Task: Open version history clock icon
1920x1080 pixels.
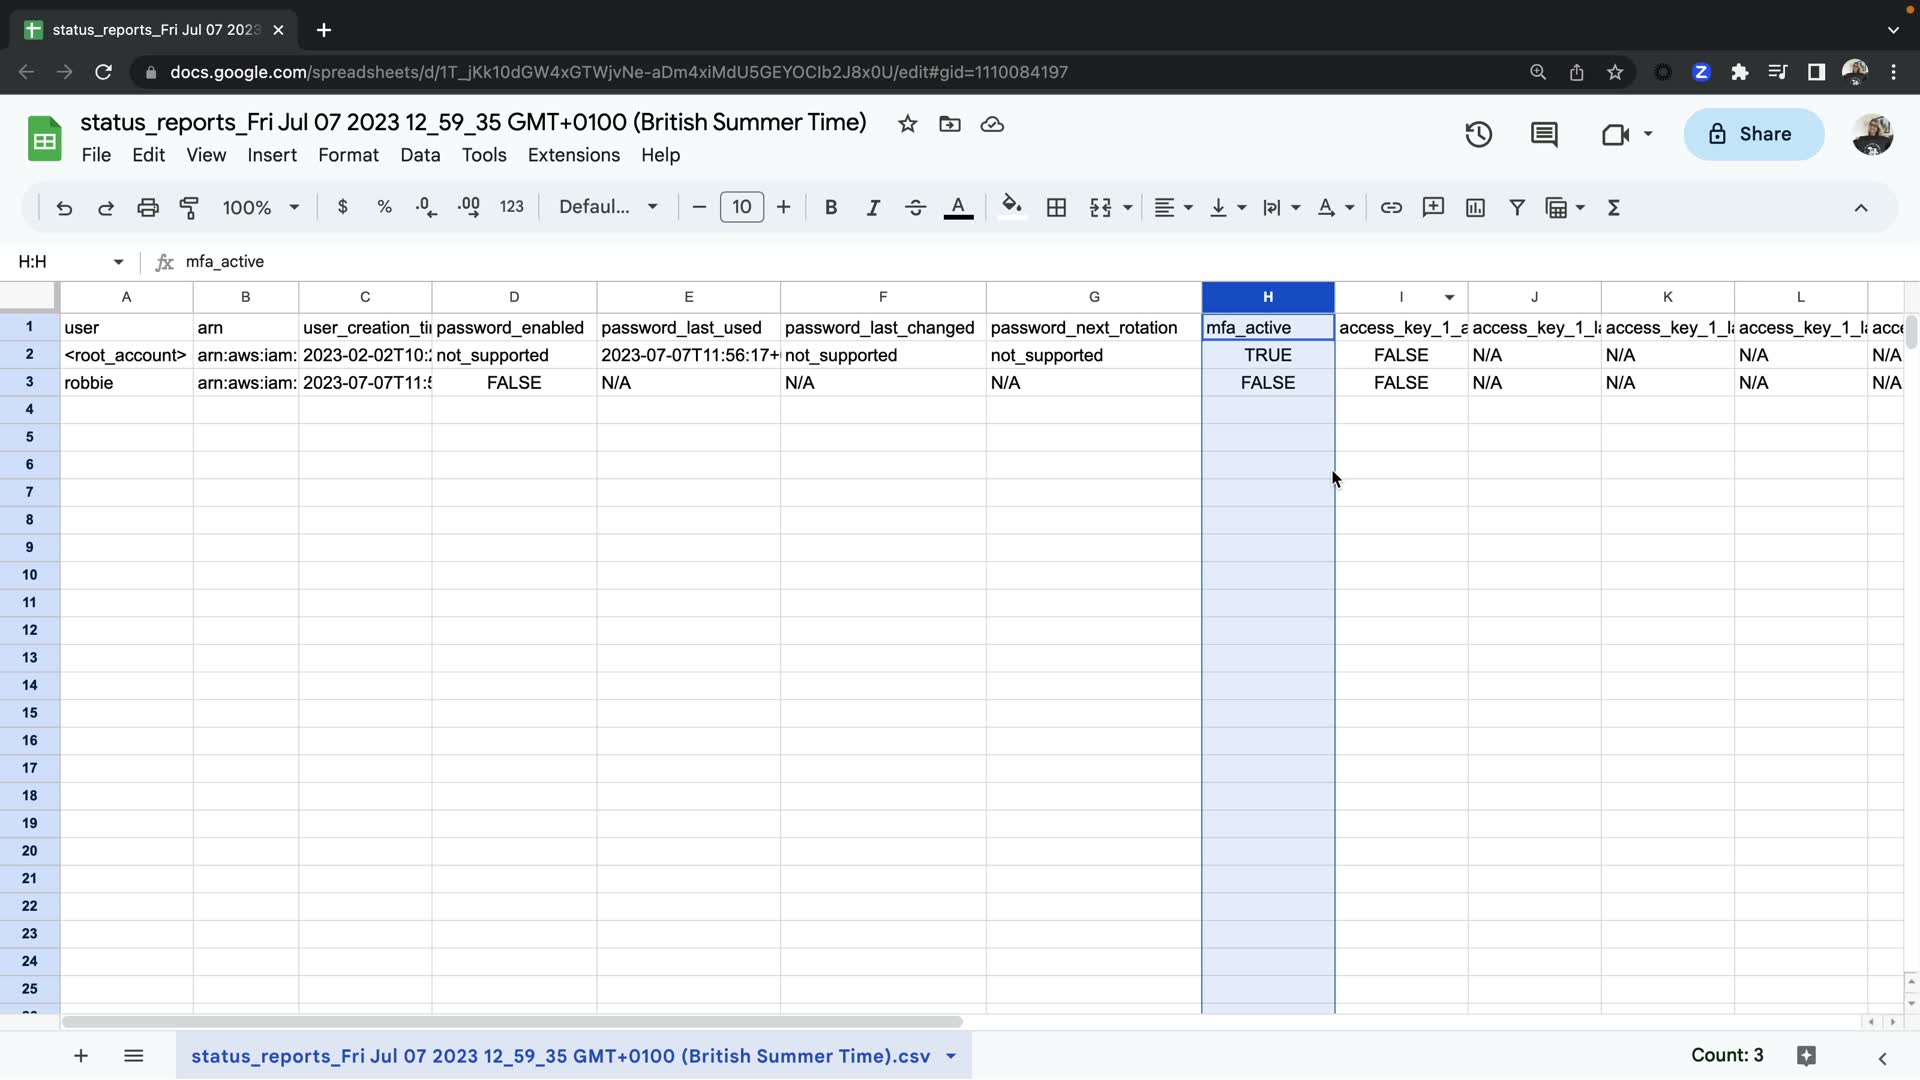Action: (x=1478, y=134)
